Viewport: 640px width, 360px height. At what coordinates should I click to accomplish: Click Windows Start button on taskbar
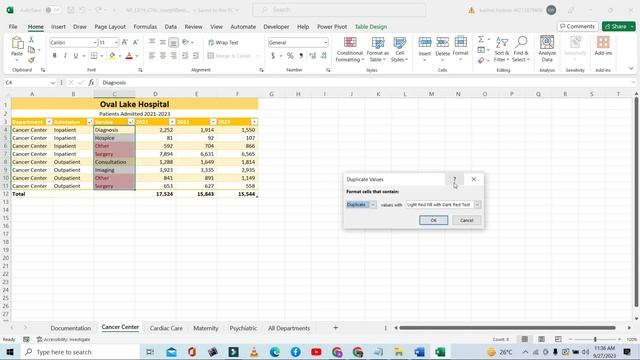[x=9, y=352]
